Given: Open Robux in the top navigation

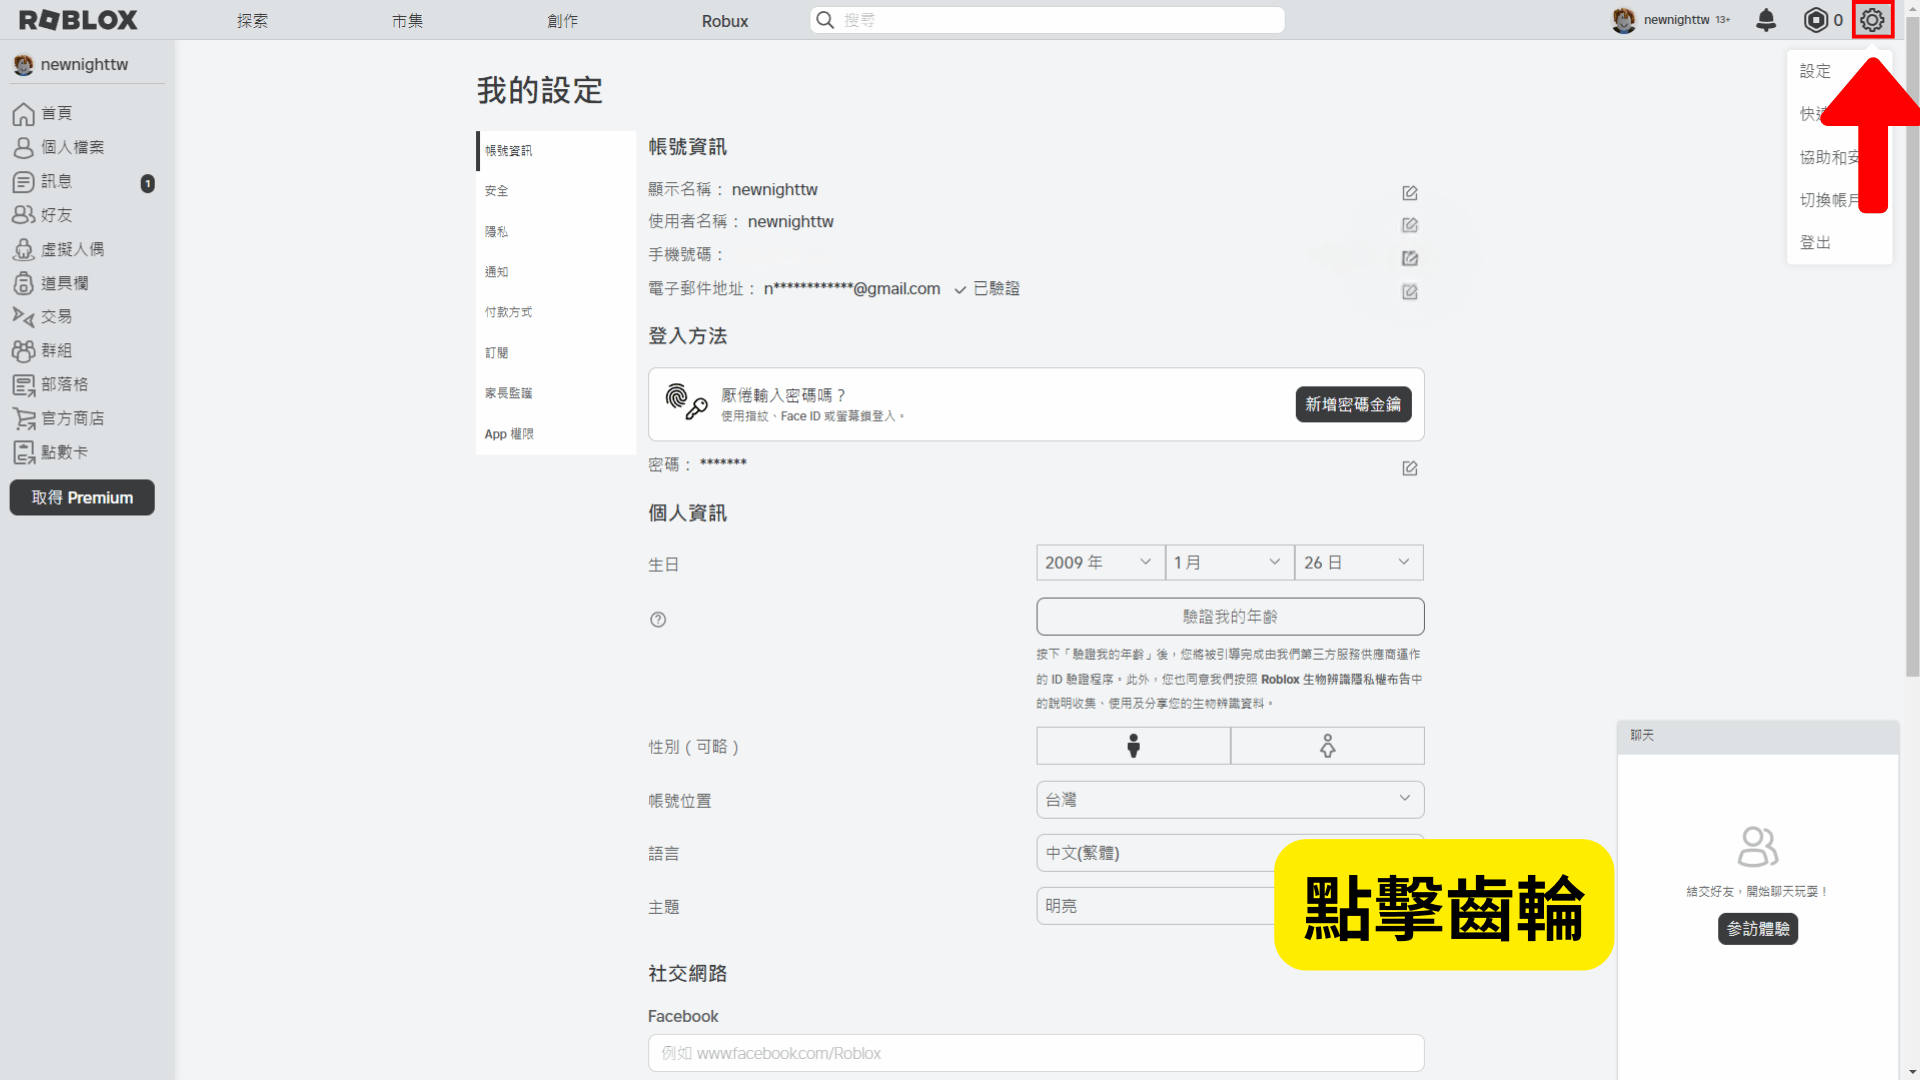Looking at the screenshot, I should click(x=725, y=21).
